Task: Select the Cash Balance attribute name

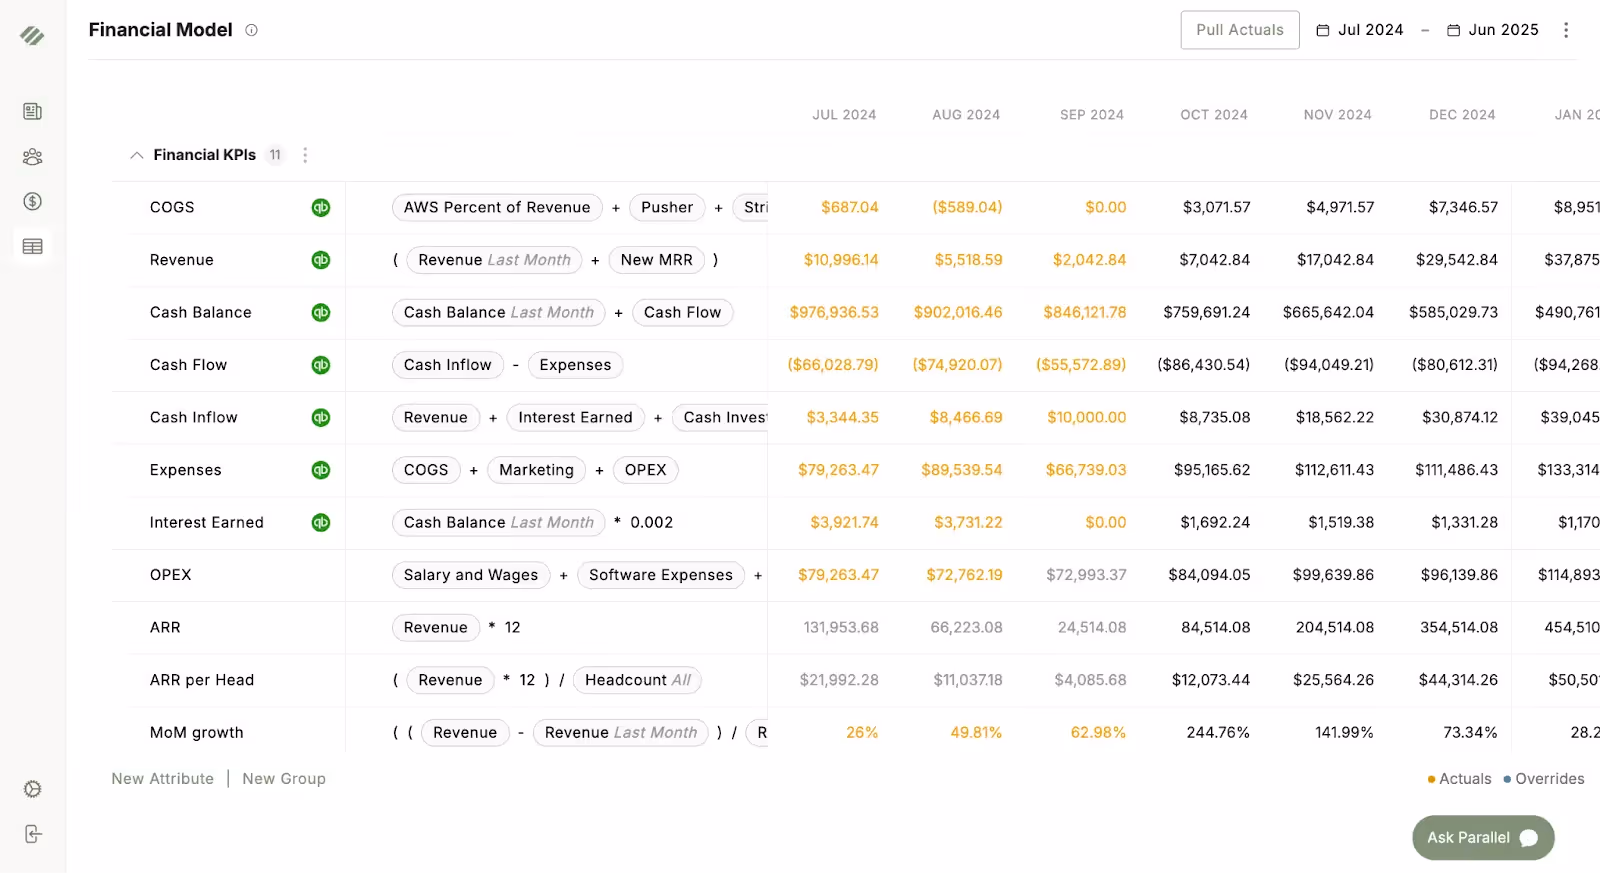Action: pyautogui.click(x=201, y=312)
